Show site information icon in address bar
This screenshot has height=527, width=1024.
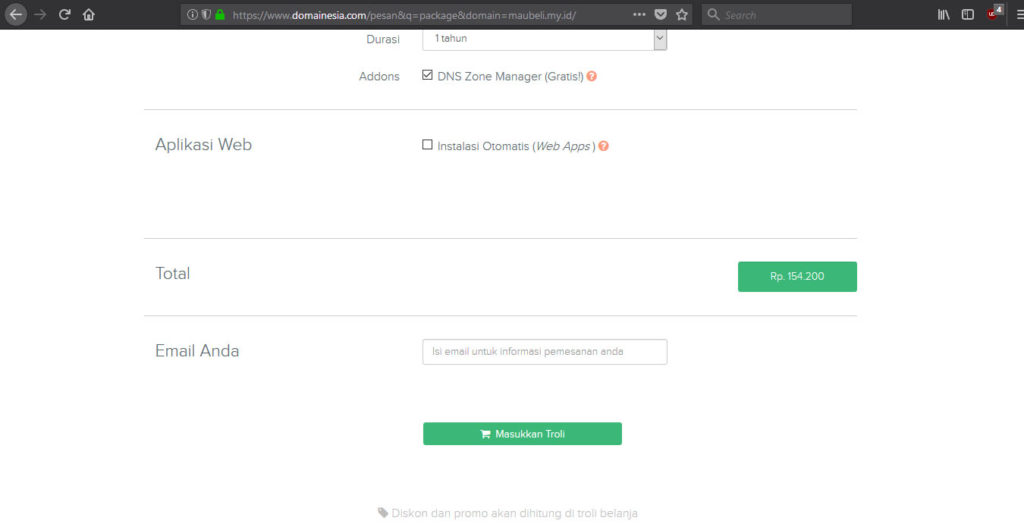click(192, 14)
